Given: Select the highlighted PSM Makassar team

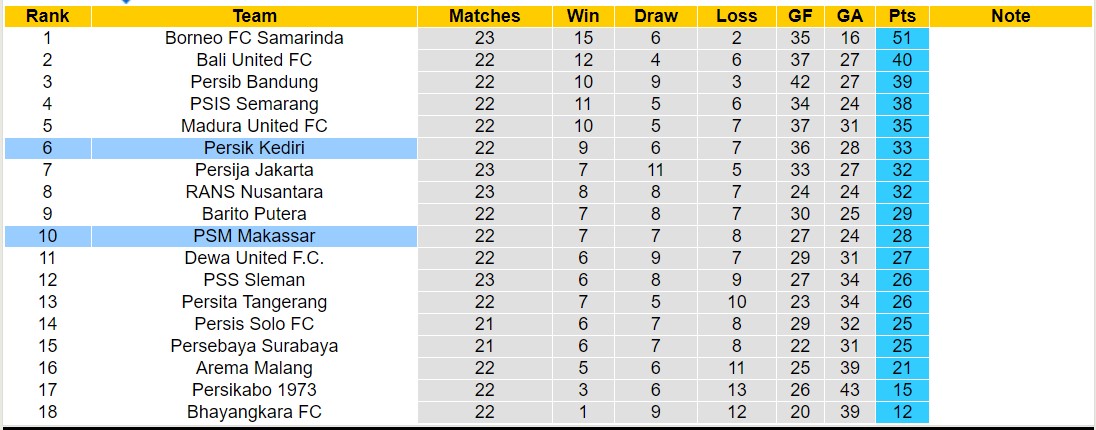Looking at the screenshot, I should 254,236.
